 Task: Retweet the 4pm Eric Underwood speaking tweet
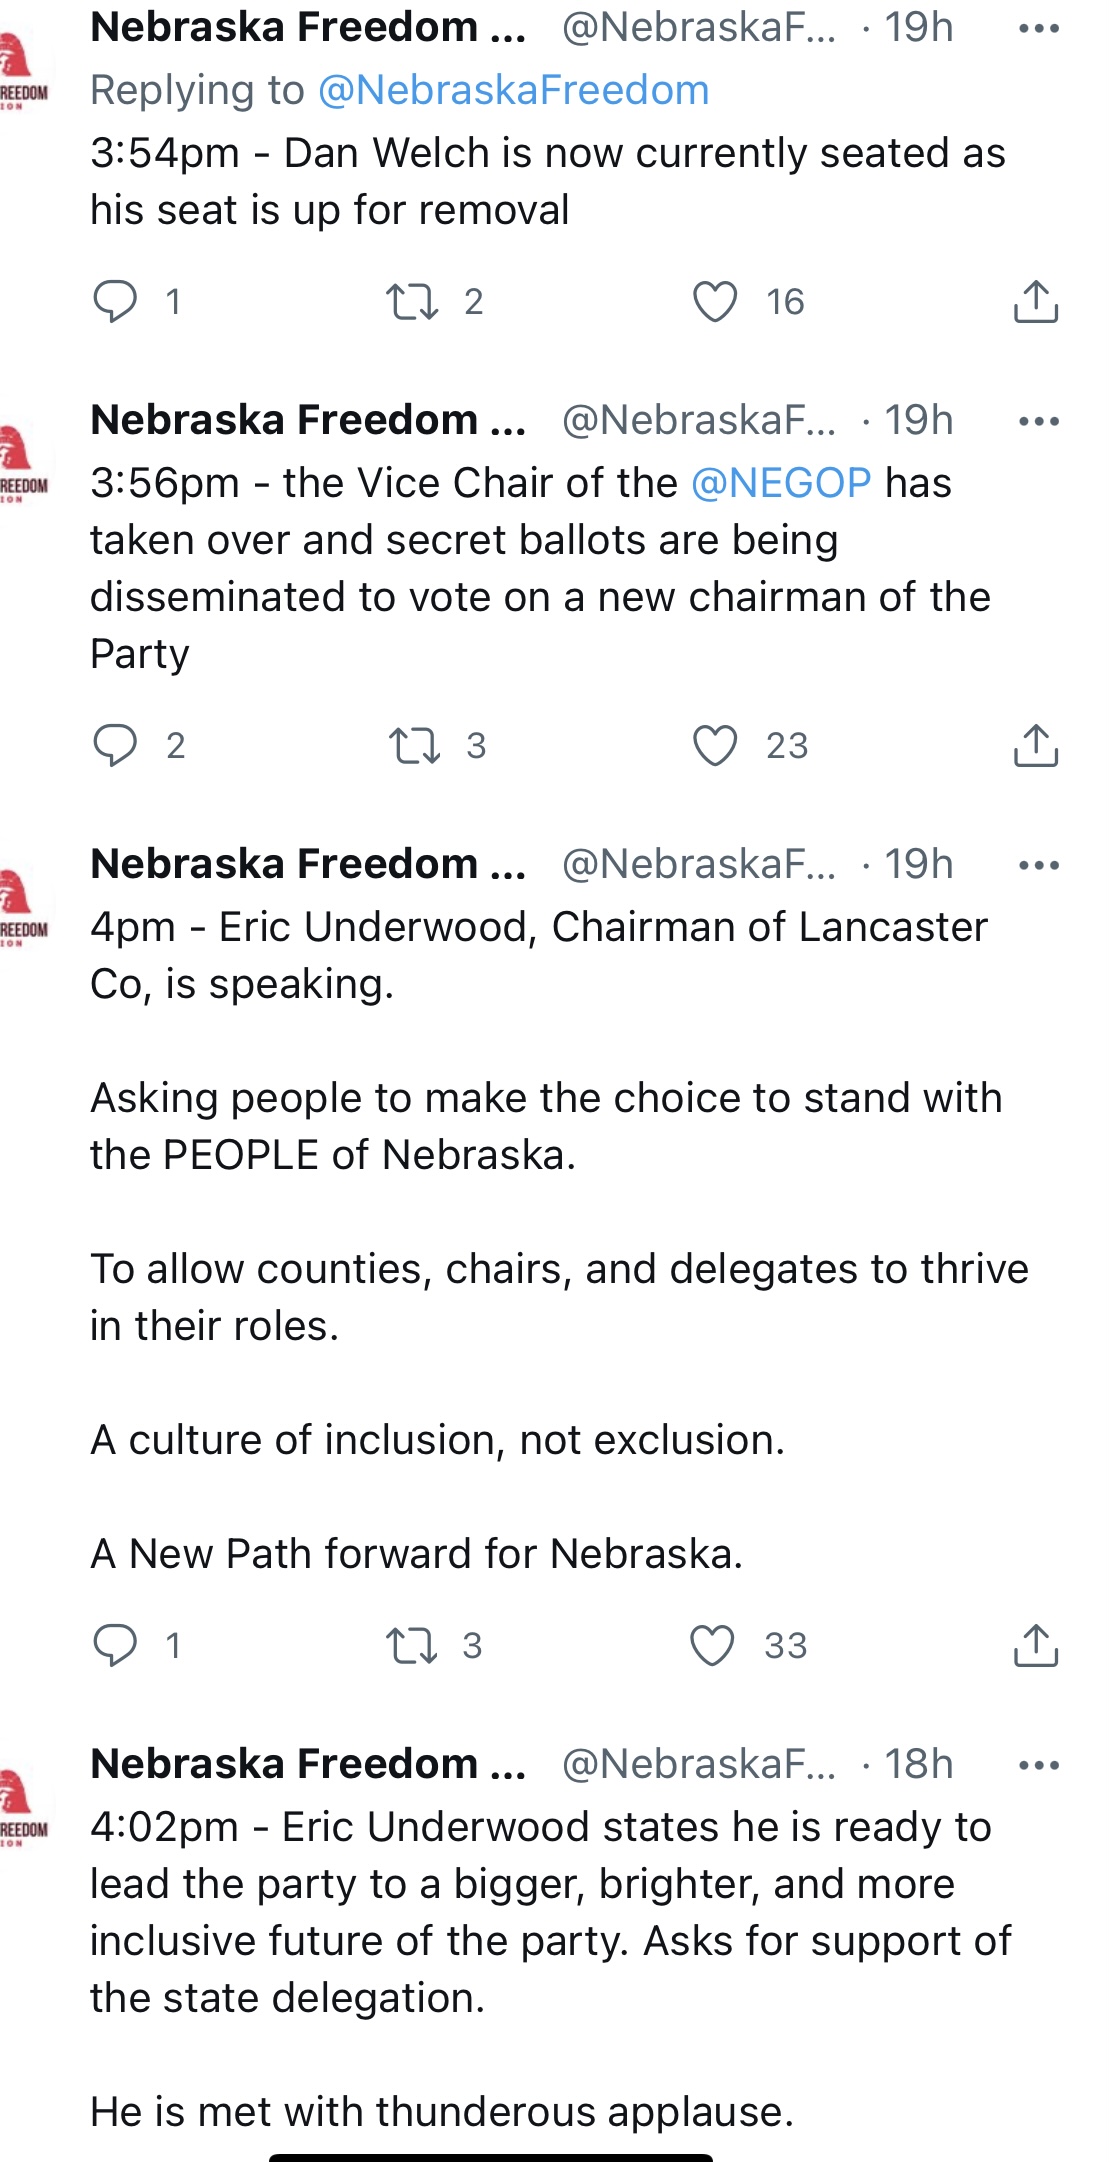(x=412, y=1645)
